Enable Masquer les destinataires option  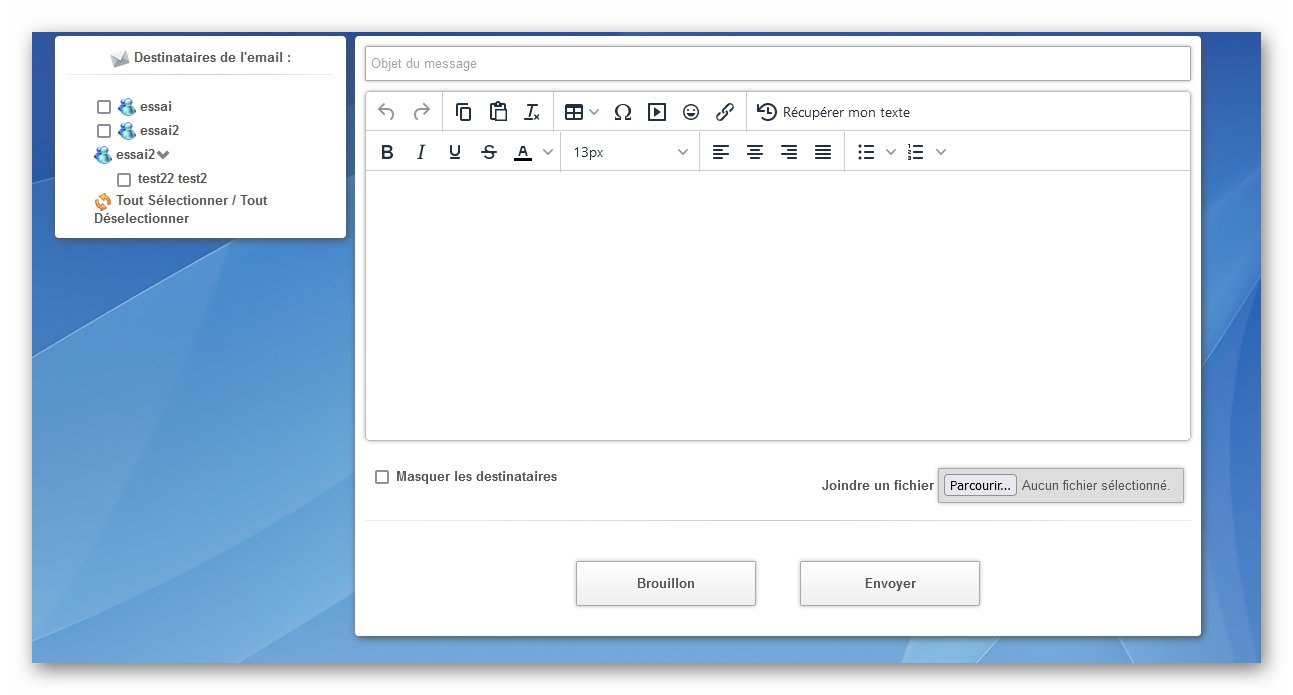point(382,477)
